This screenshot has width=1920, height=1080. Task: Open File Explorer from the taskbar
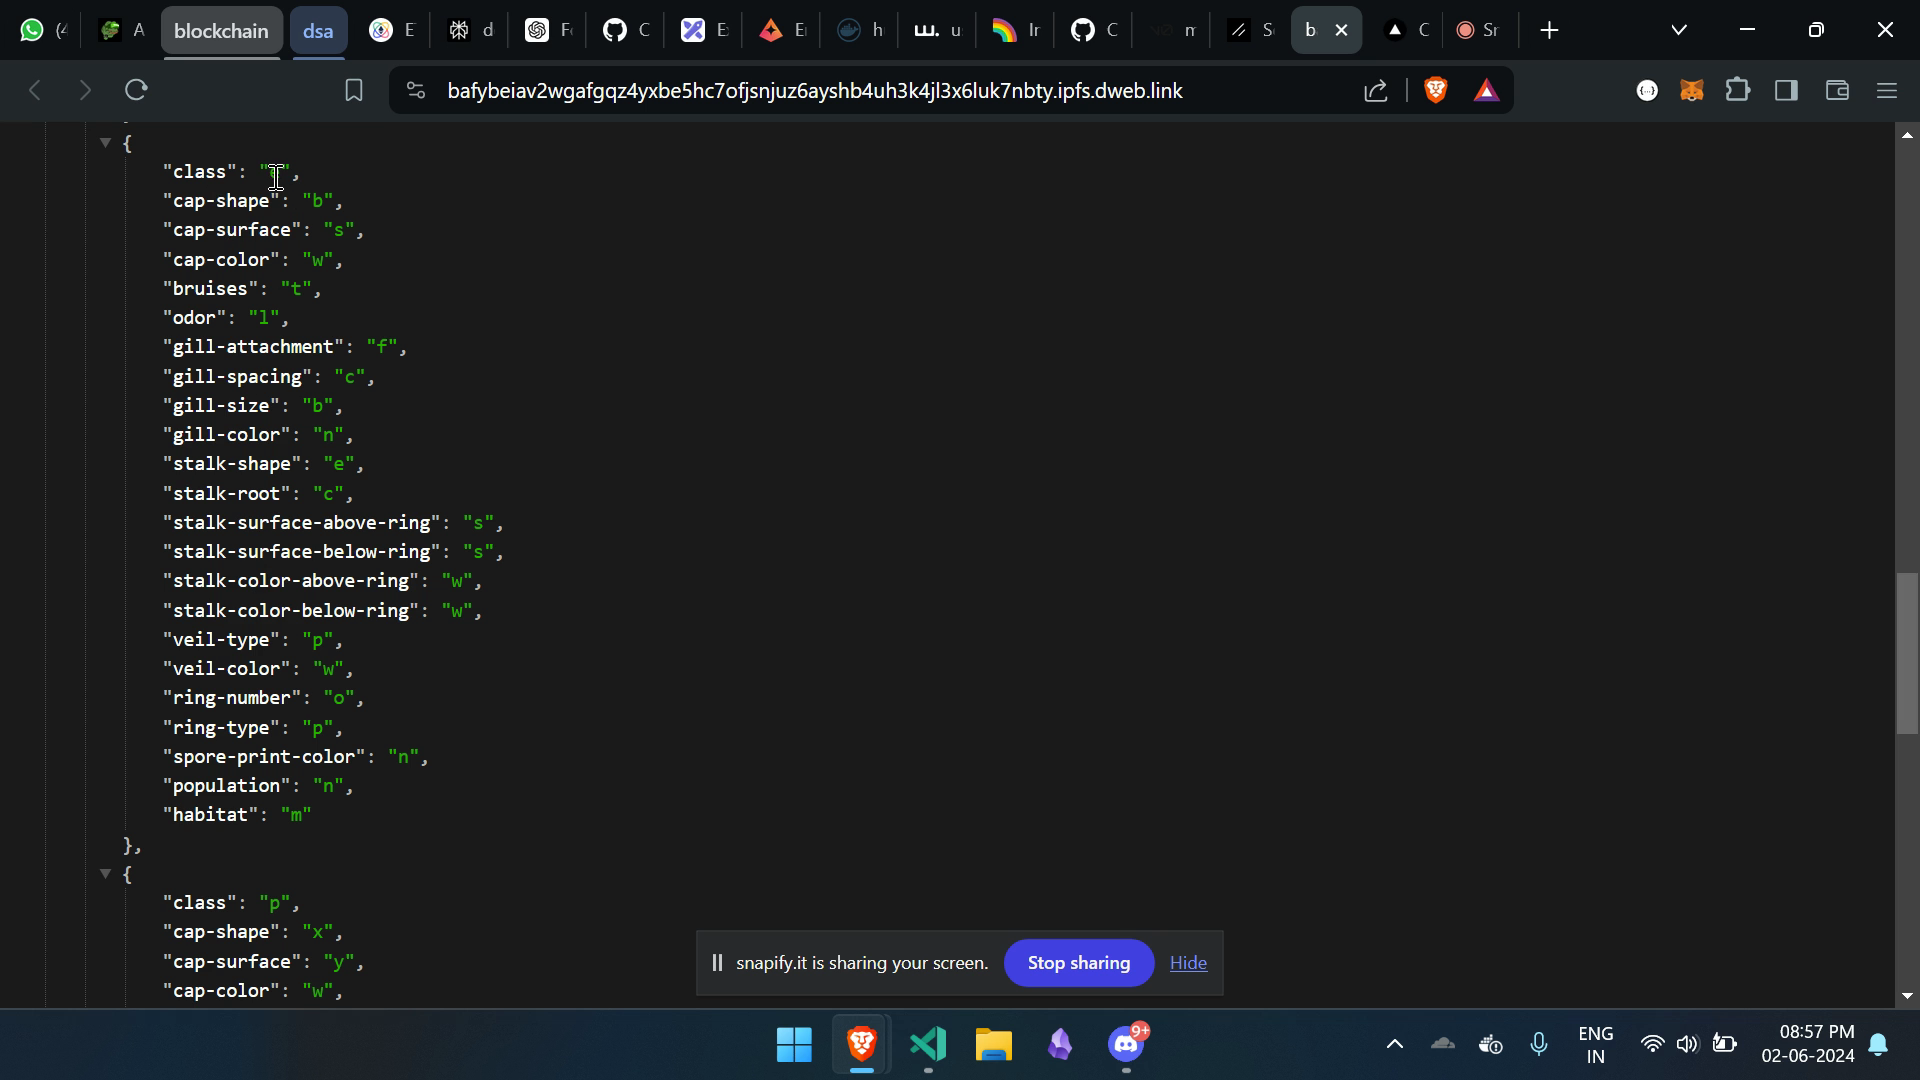(x=994, y=1045)
